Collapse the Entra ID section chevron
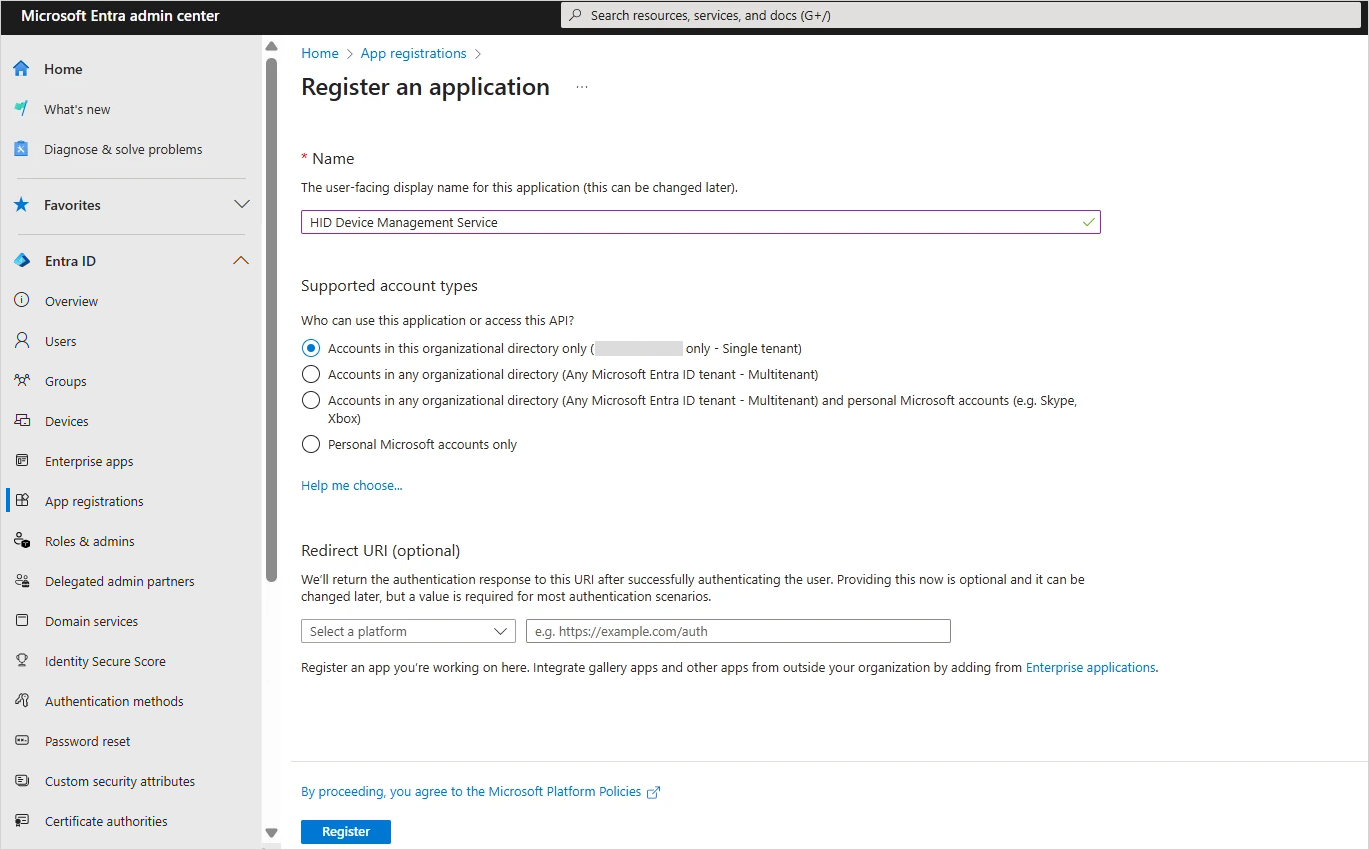Viewport: 1369px width, 850px height. tap(241, 261)
